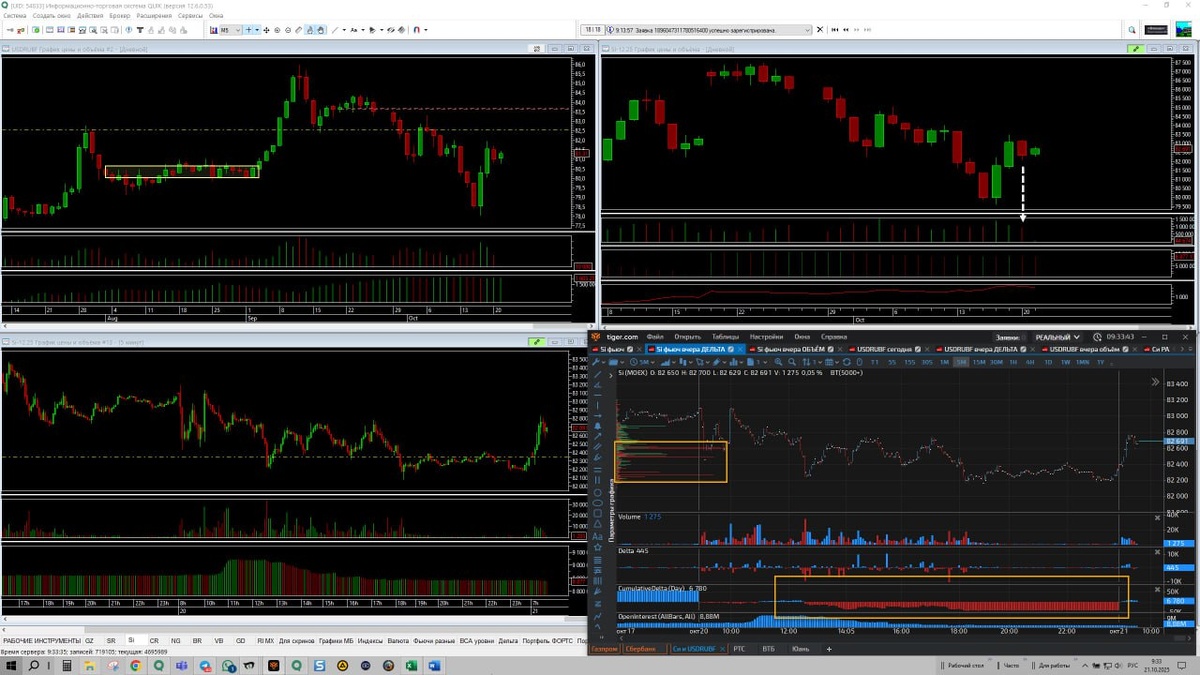This screenshot has width=1200, height=675.
Task: Select the 5M timeframe button in tiger.com
Action: (961, 361)
